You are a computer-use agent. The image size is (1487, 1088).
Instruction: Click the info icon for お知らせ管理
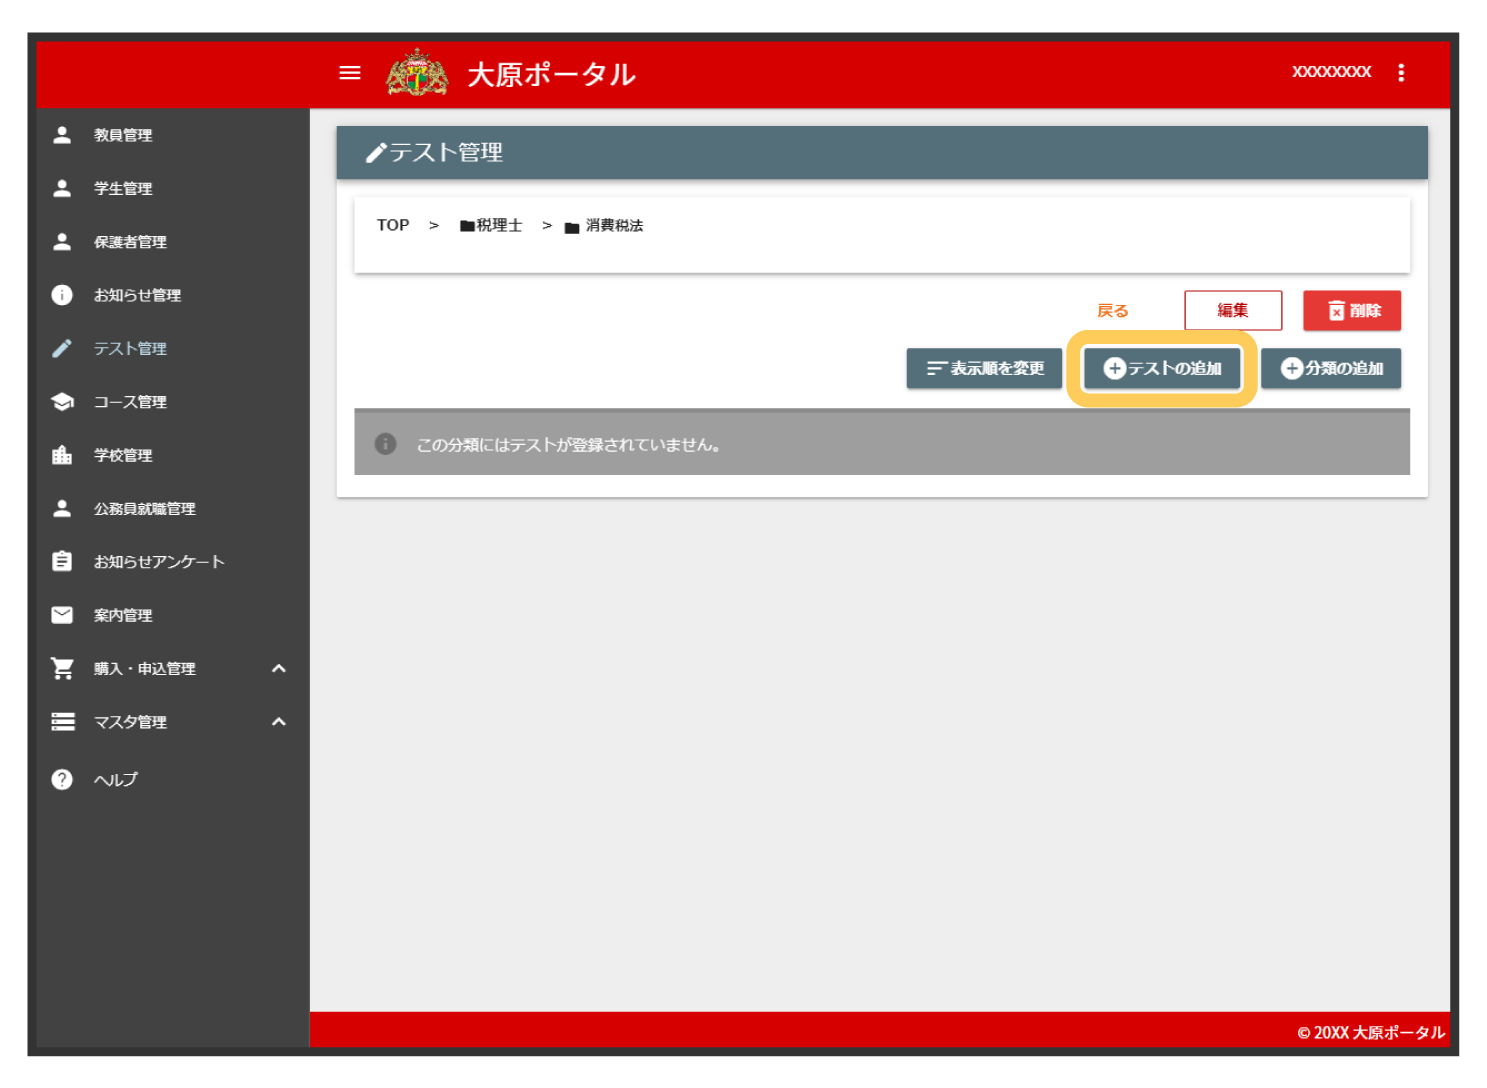[x=62, y=295]
